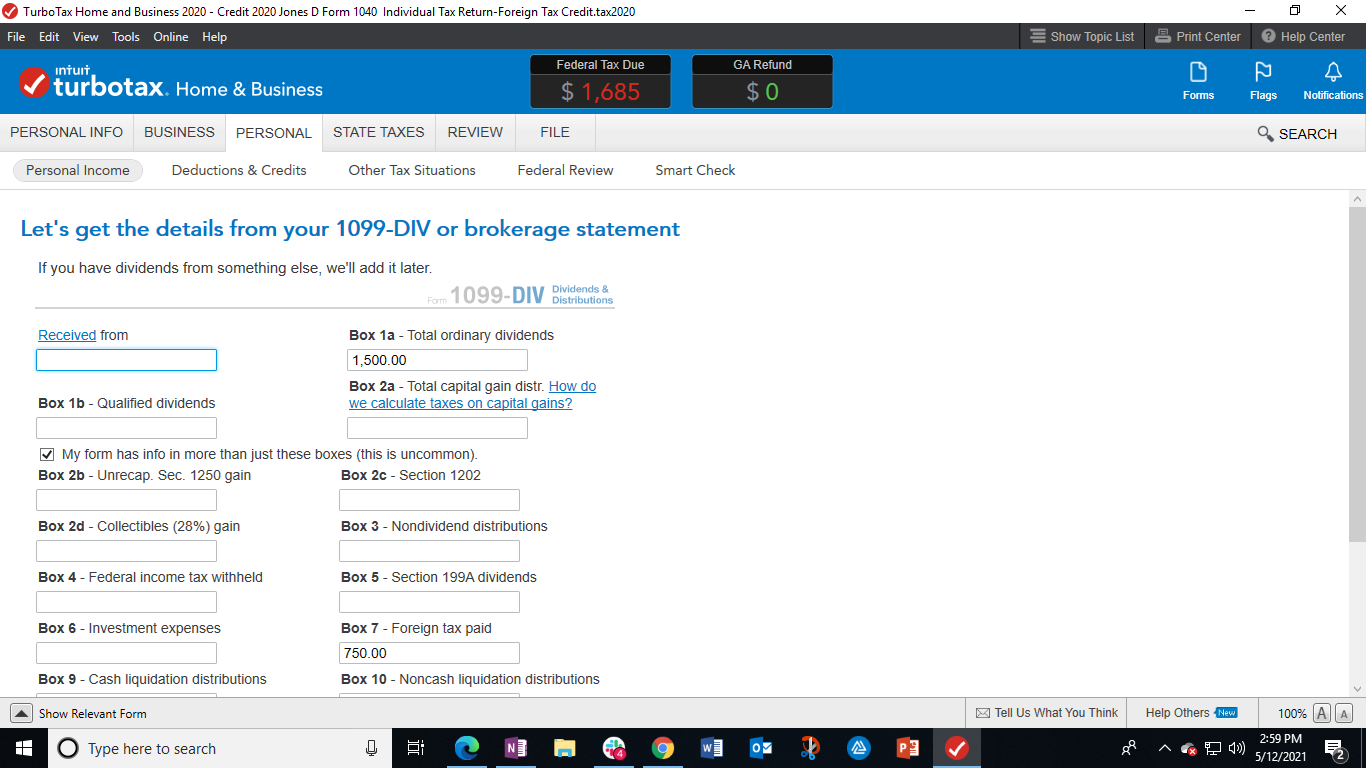Open Google Chrome from taskbar
Viewport: 1366px width, 768px height.
(662, 748)
